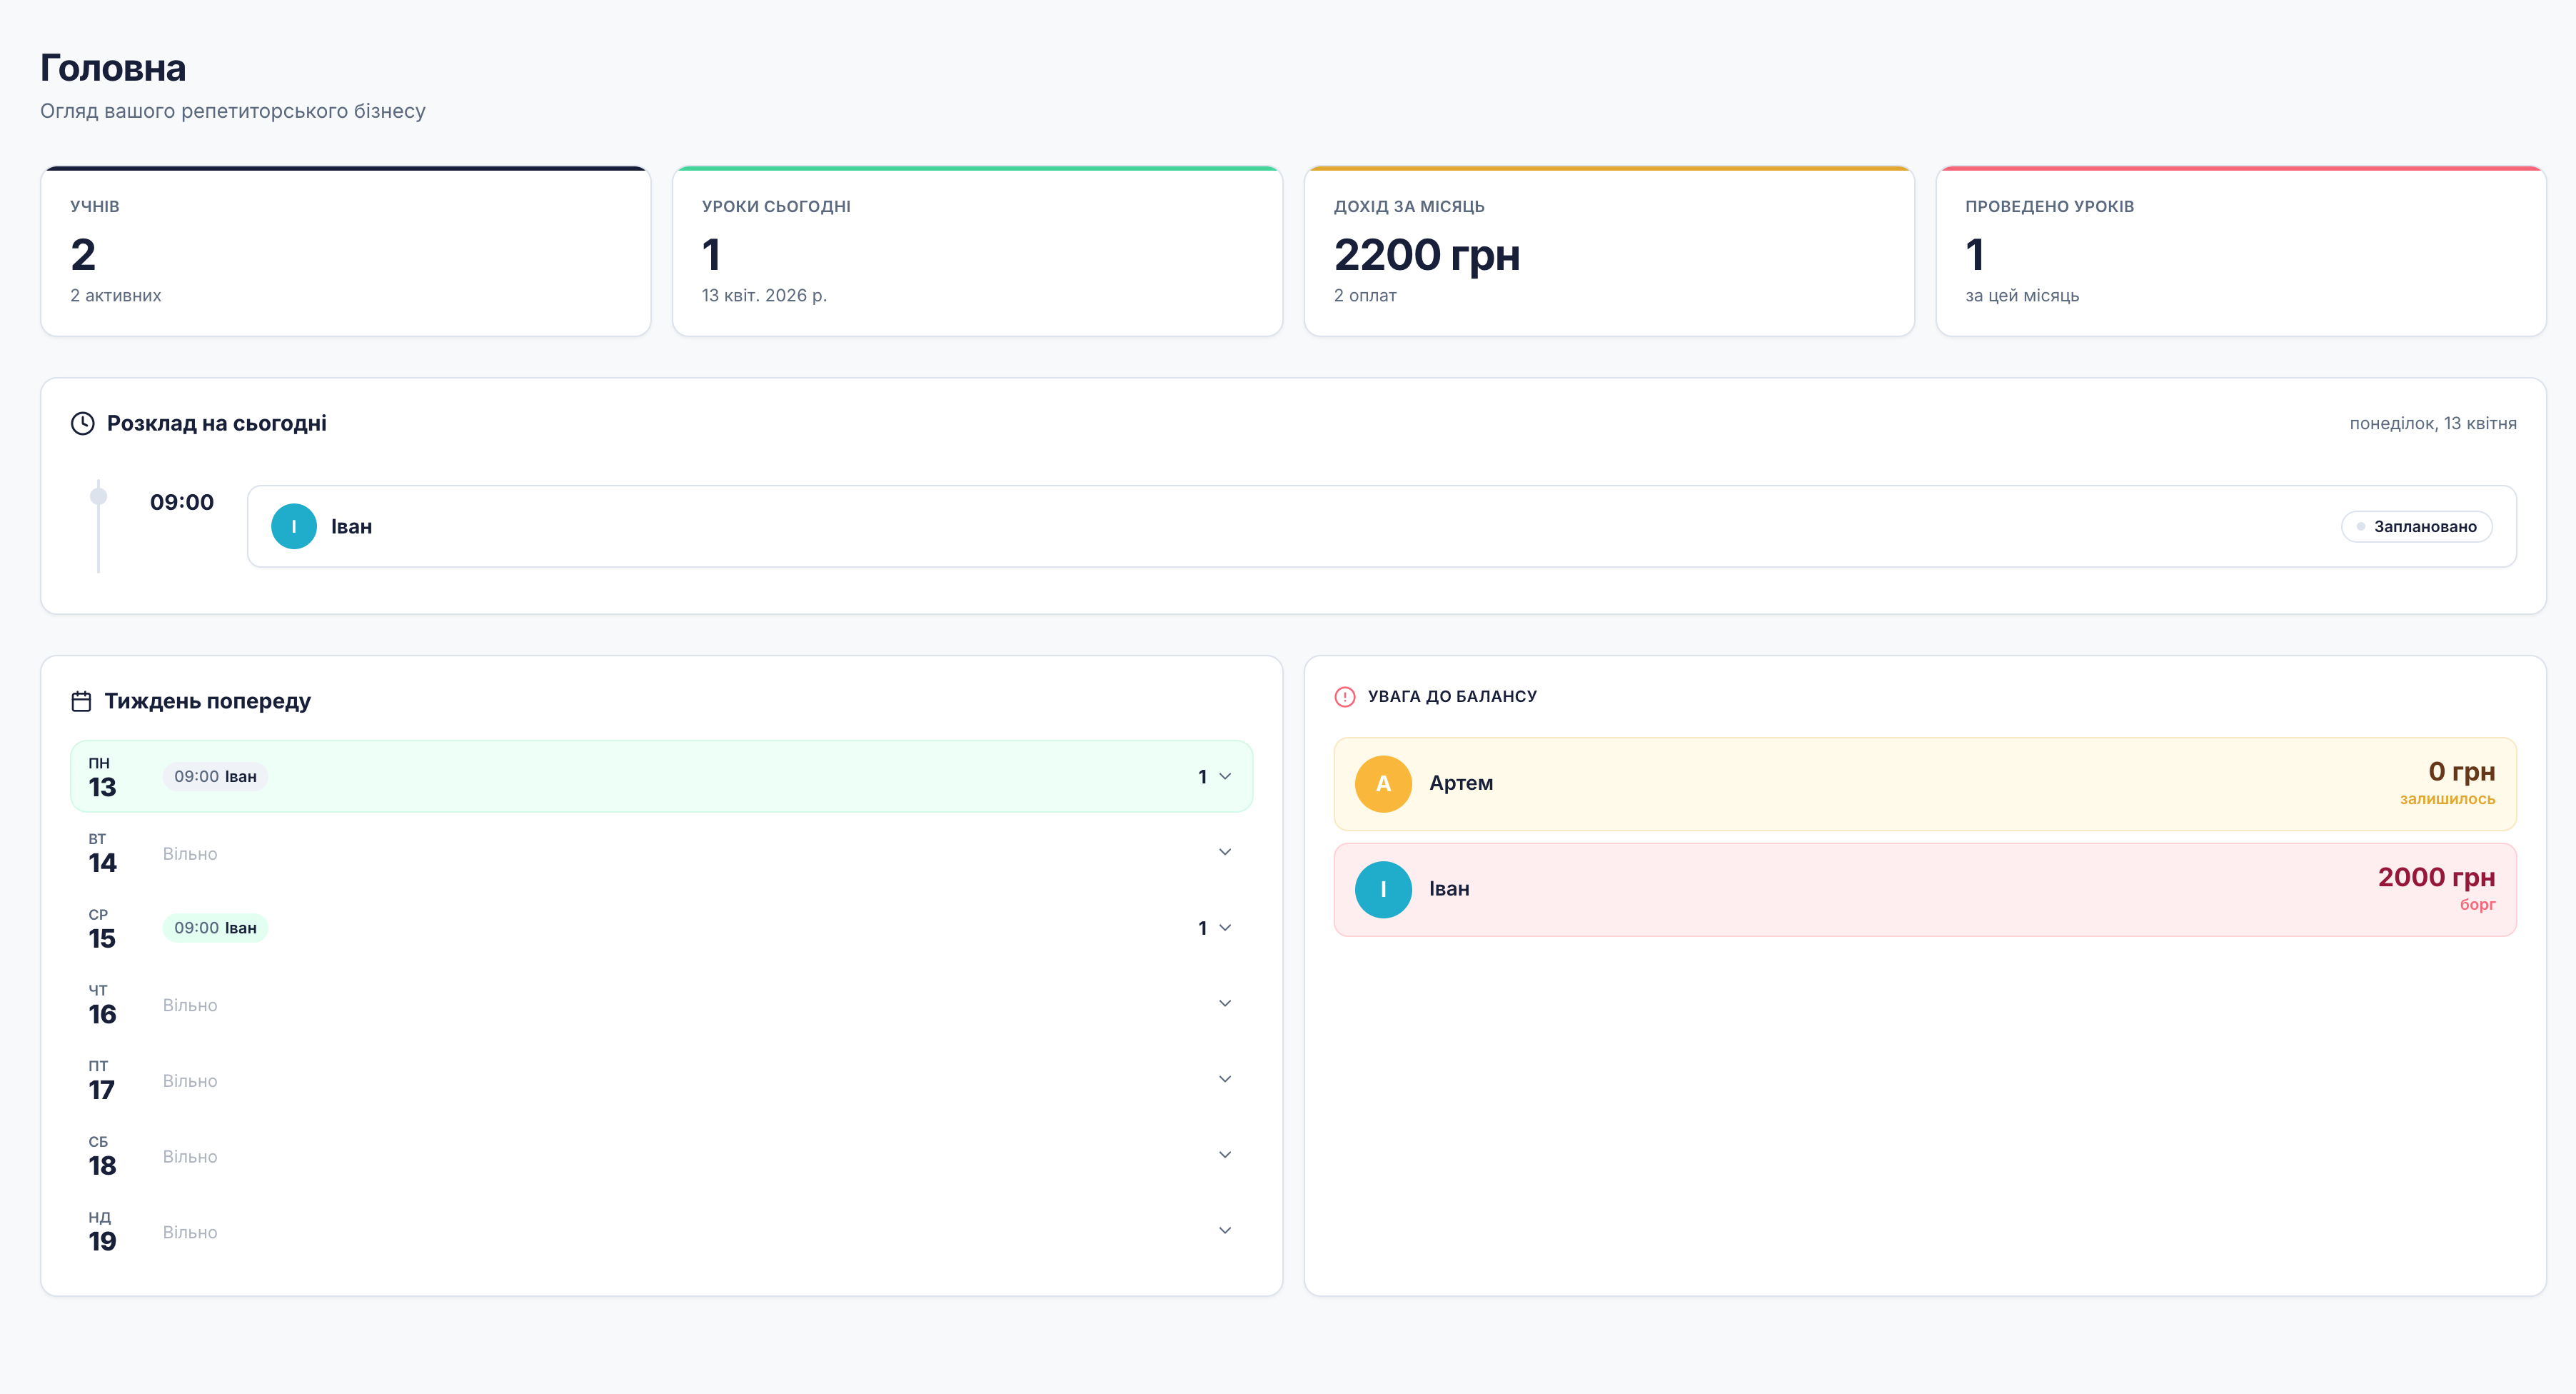
Task: Click the clock icon beside Розклад на сьогодні
Action: (82, 423)
